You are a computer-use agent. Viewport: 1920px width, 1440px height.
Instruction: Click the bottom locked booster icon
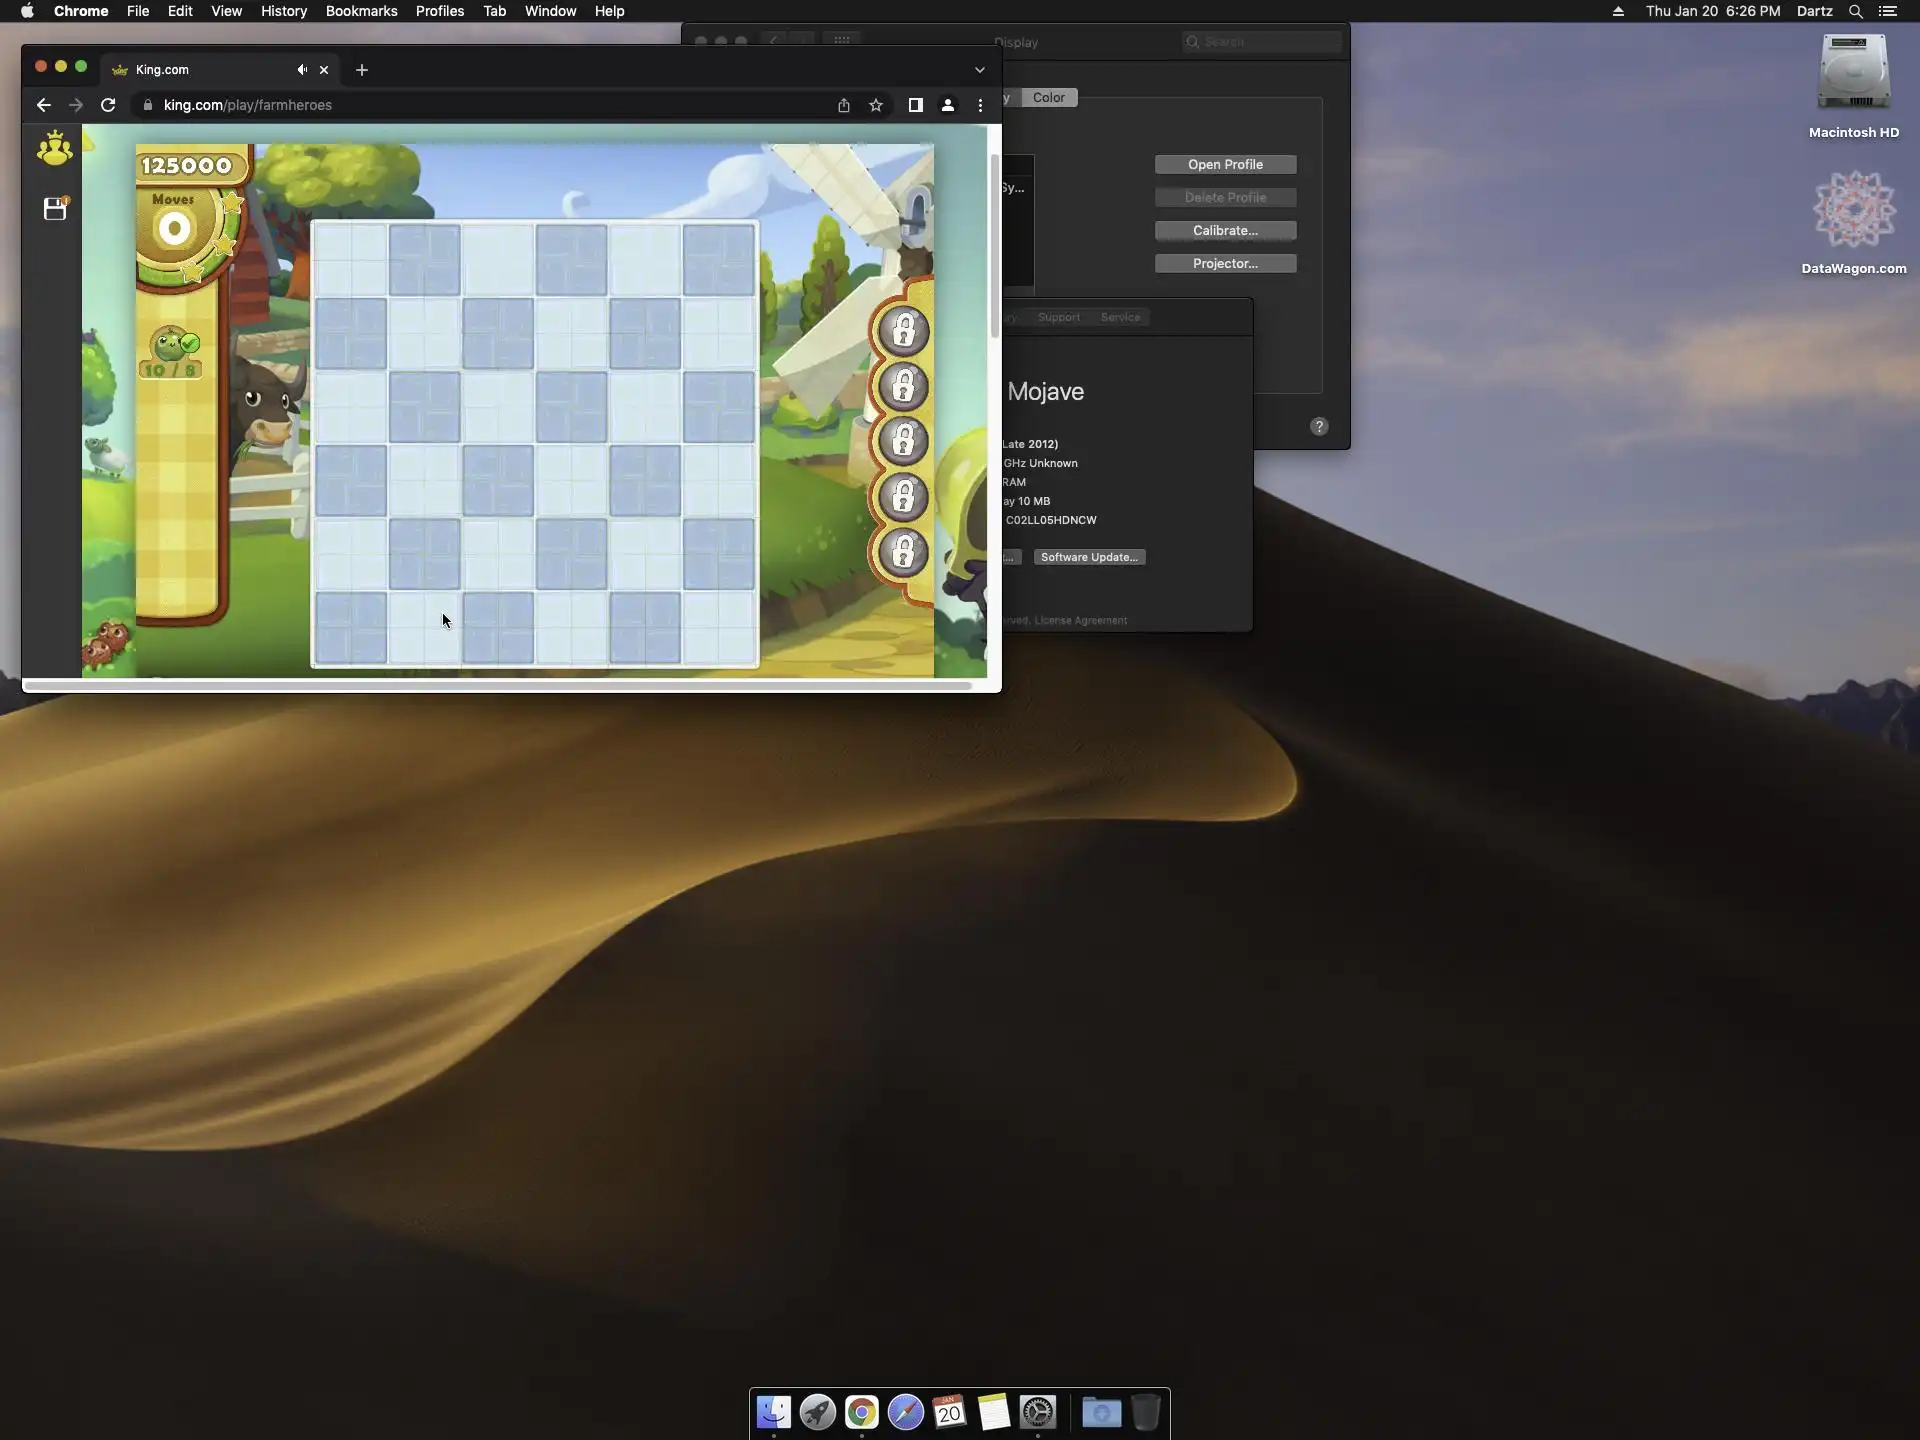pyautogui.click(x=903, y=552)
